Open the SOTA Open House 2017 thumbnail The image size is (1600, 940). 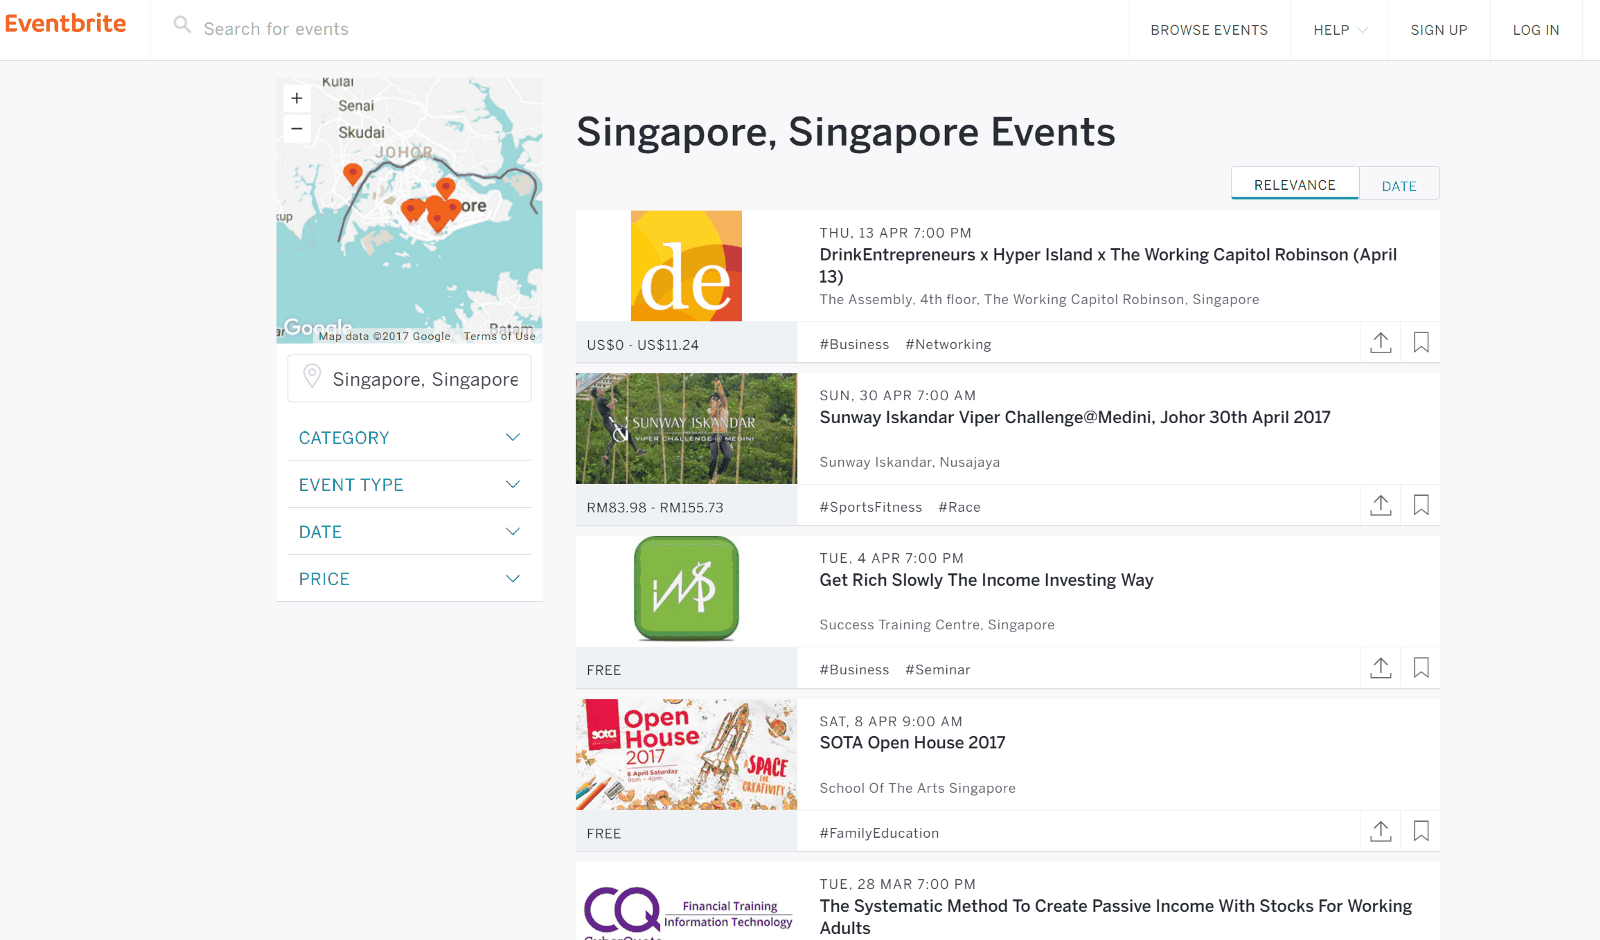pos(686,755)
